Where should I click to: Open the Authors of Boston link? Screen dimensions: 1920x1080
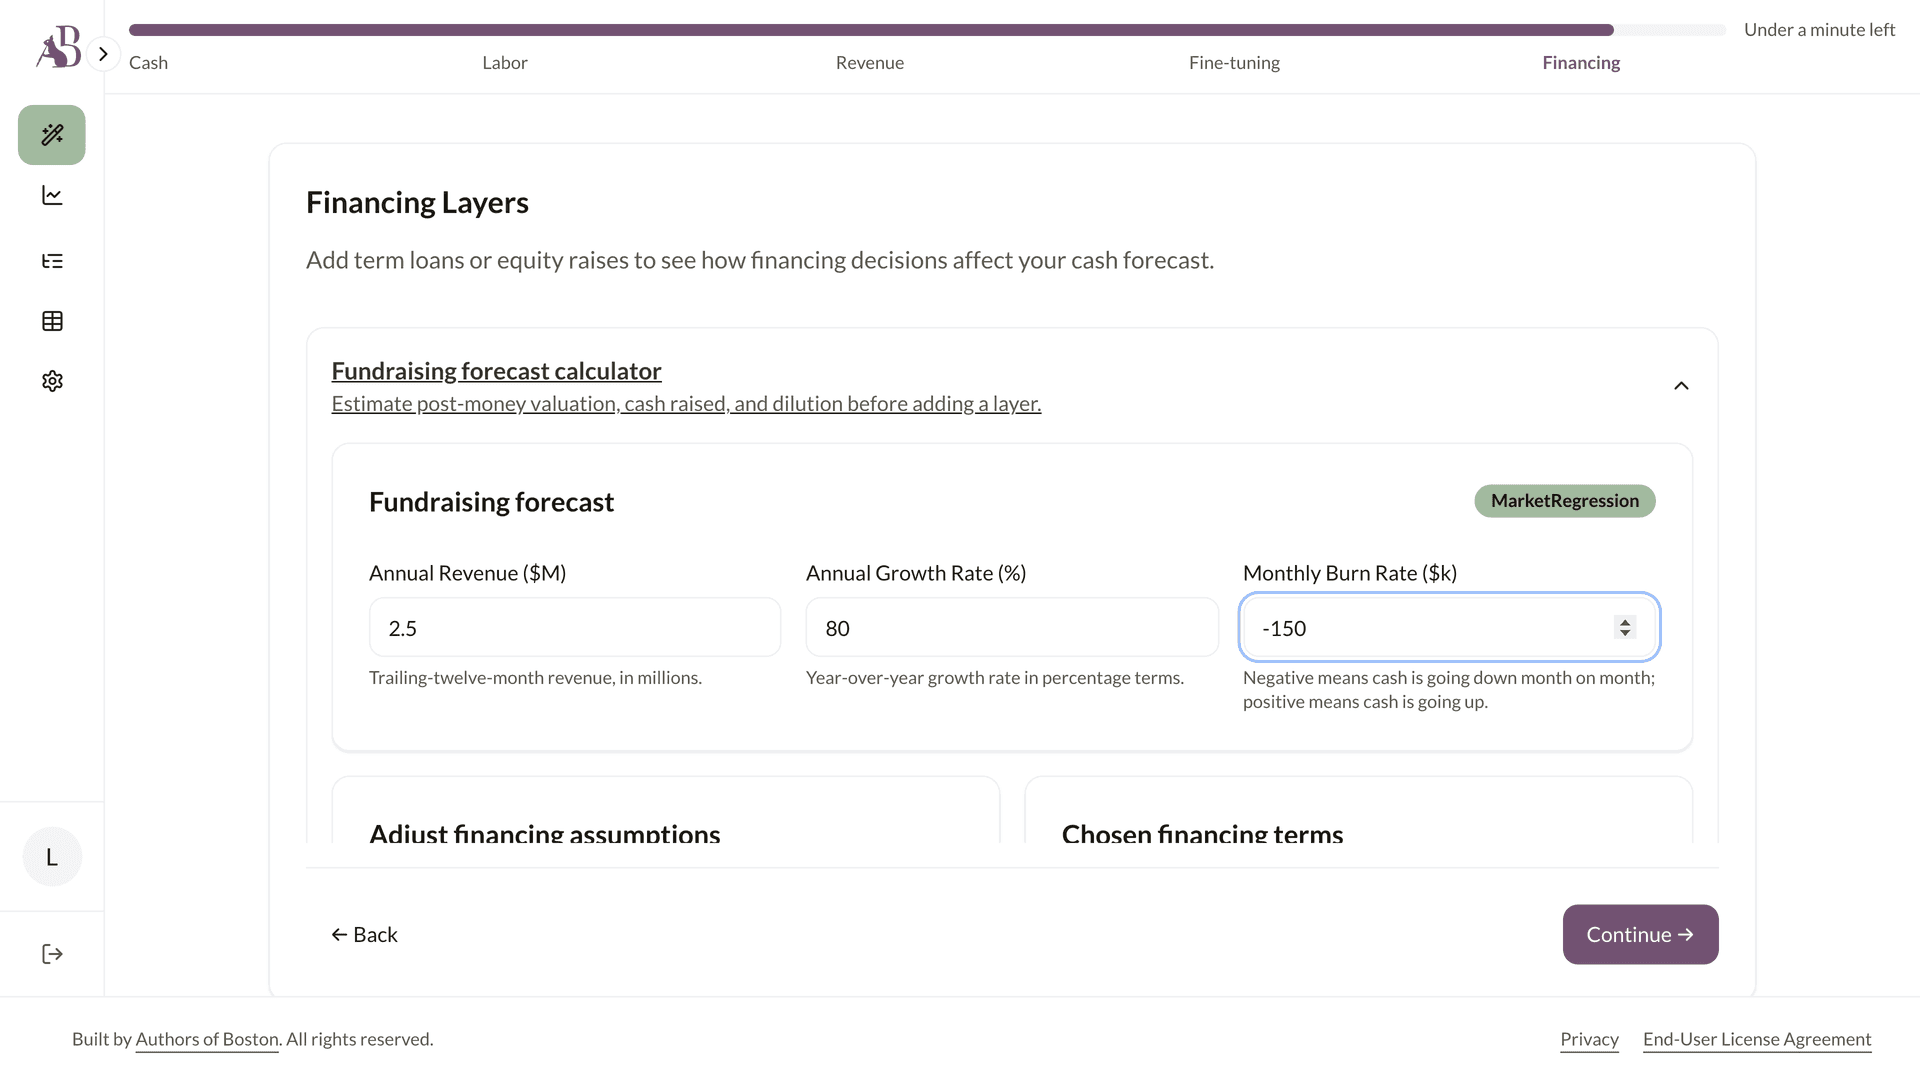point(207,1040)
